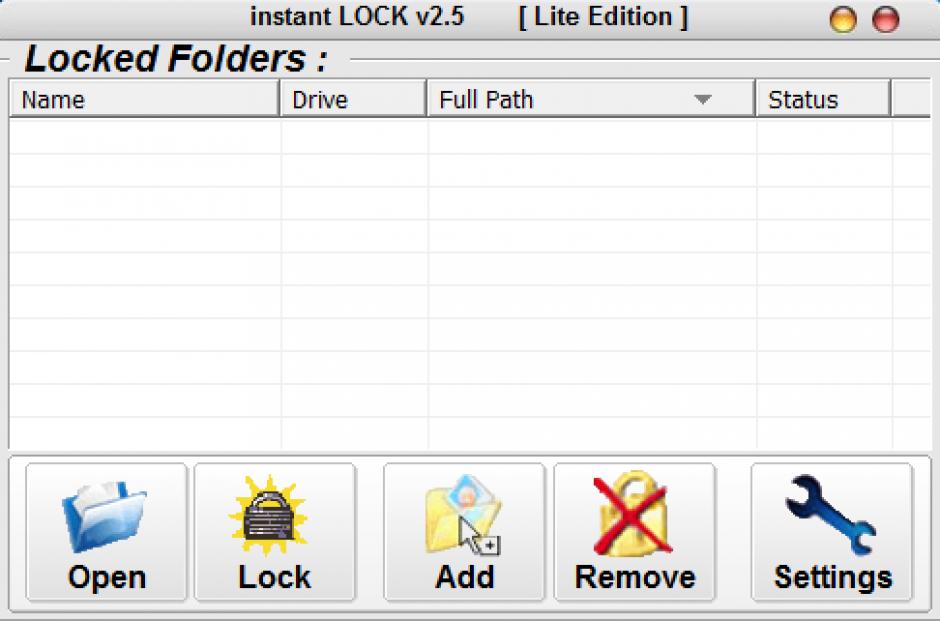Click the "Lock" button label
This screenshot has width=940, height=621.
[275, 577]
